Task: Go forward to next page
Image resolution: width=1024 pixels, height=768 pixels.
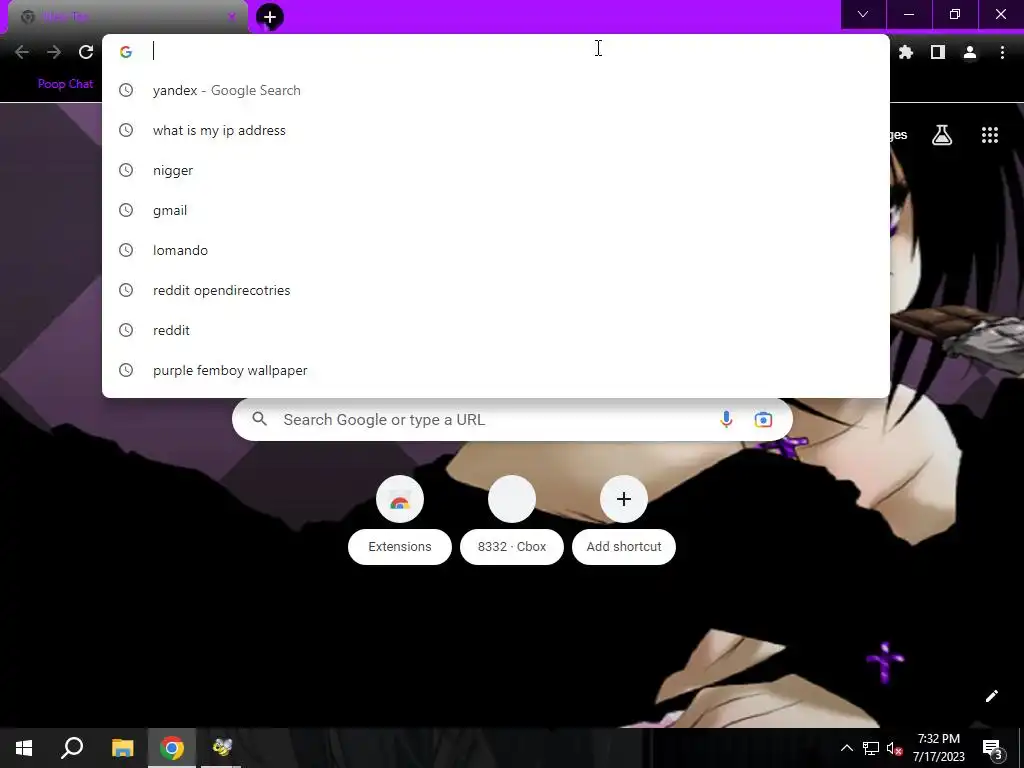Action: pyautogui.click(x=54, y=52)
